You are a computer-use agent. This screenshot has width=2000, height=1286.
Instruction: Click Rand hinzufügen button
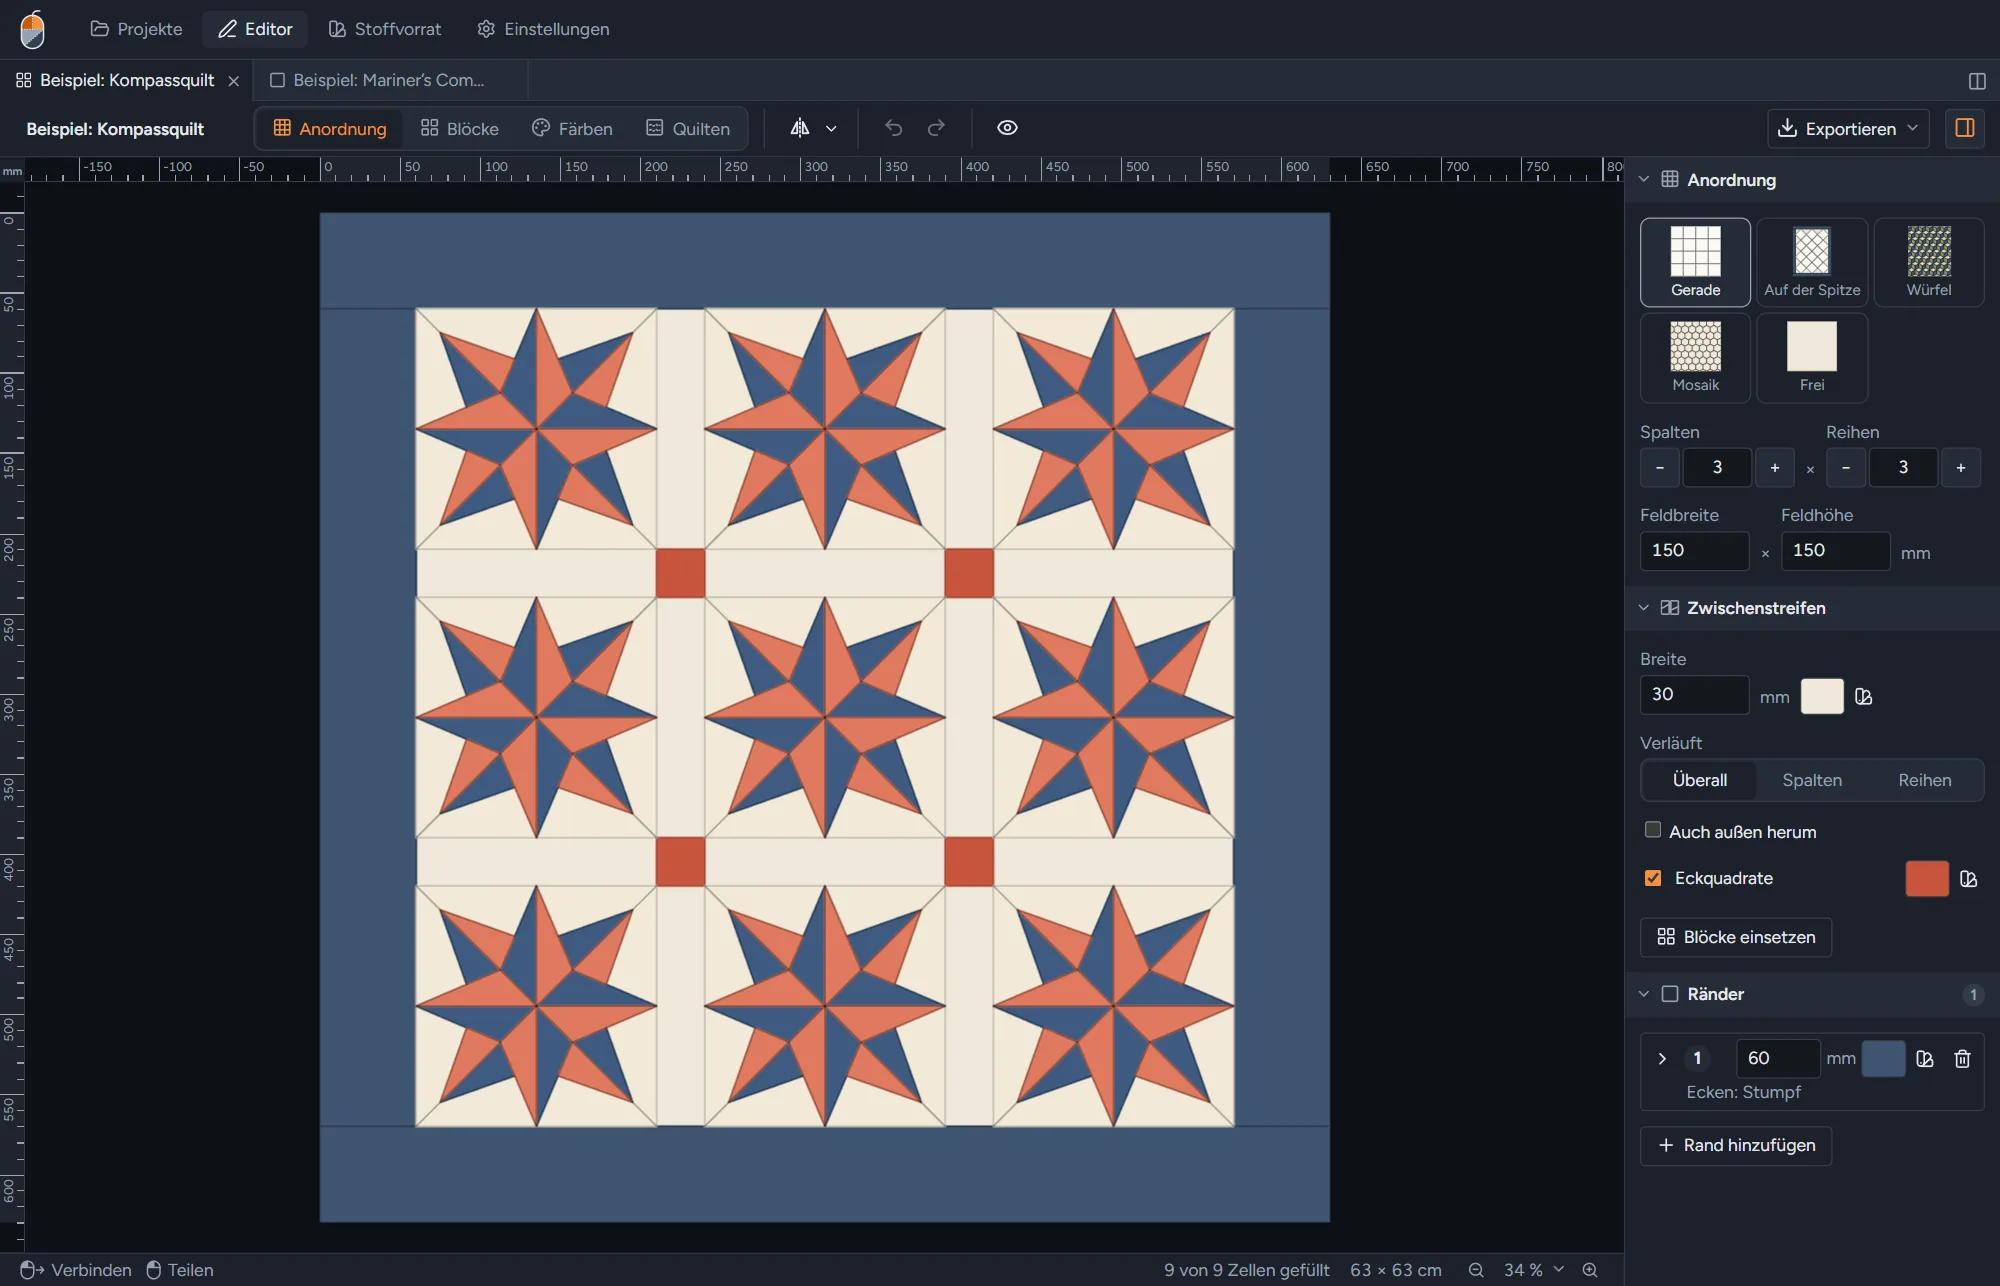tap(1736, 1146)
